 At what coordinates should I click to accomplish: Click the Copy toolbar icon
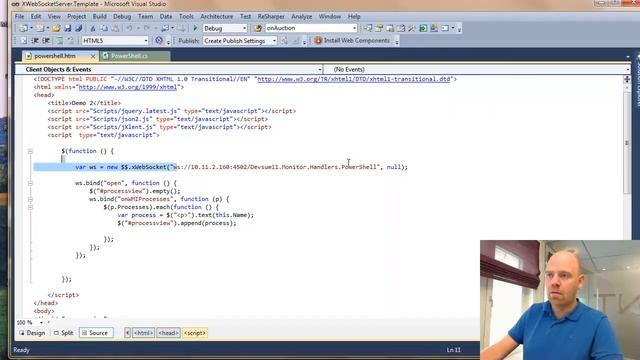pyautogui.click(x=104, y=28)
